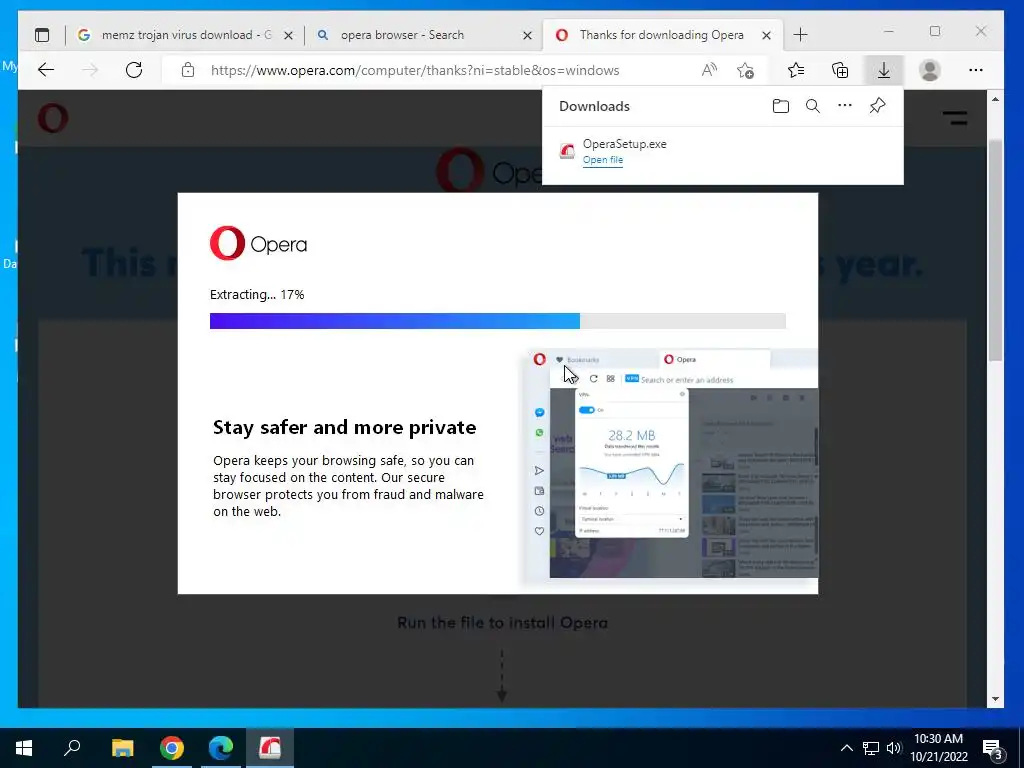
Task: Switch to Microsoft Edge in taskbar
Action: click(x=221, y=748)
